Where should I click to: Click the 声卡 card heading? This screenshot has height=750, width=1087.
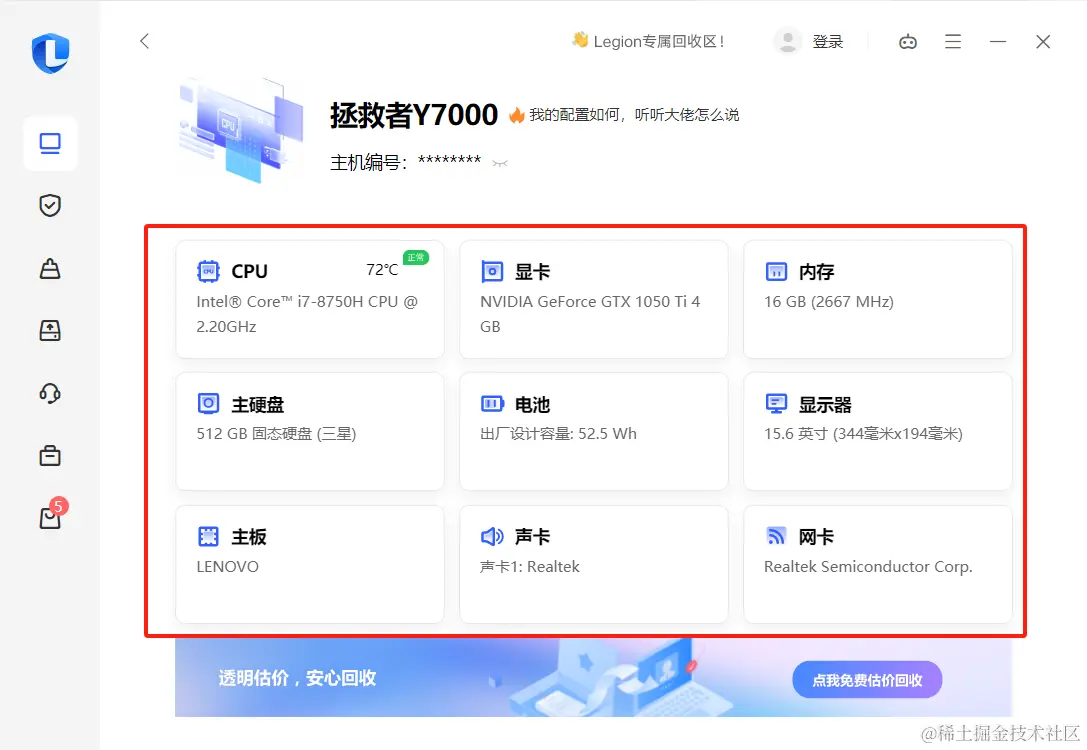(x=532, y=537)
